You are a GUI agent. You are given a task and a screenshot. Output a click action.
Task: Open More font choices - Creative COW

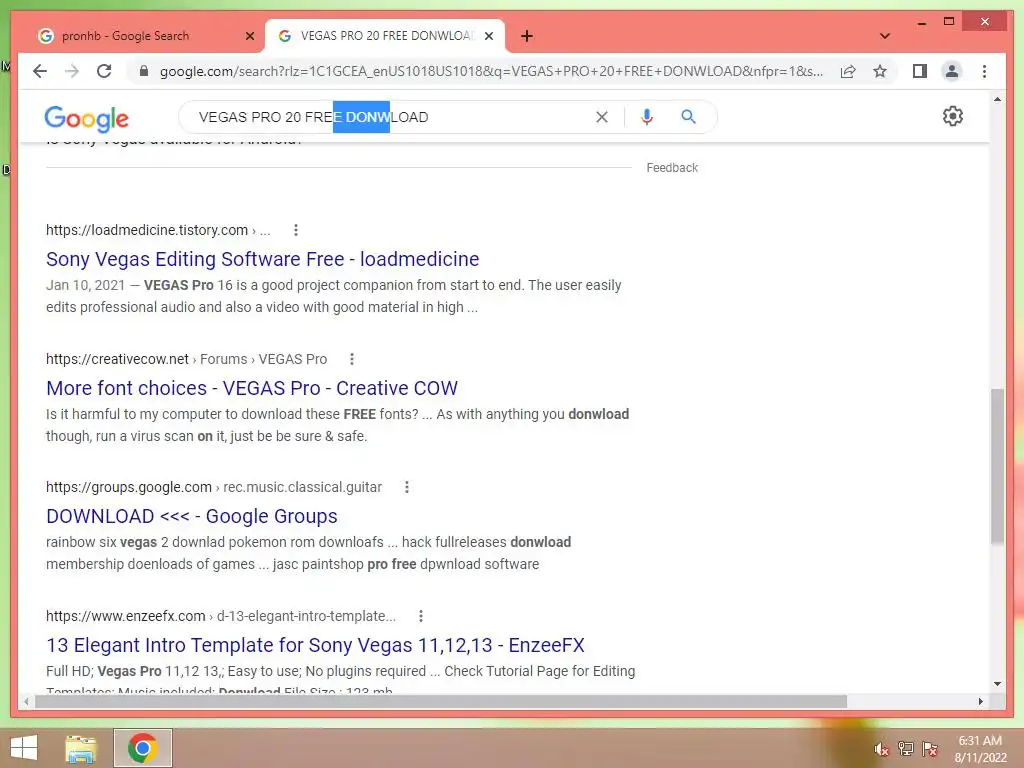pos(252,388)
